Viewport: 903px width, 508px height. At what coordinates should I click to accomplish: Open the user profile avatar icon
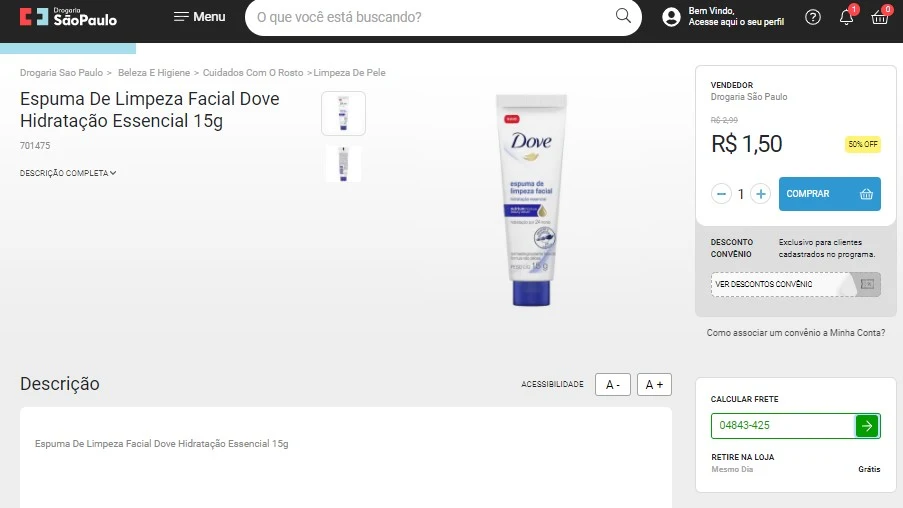(671, 17)
